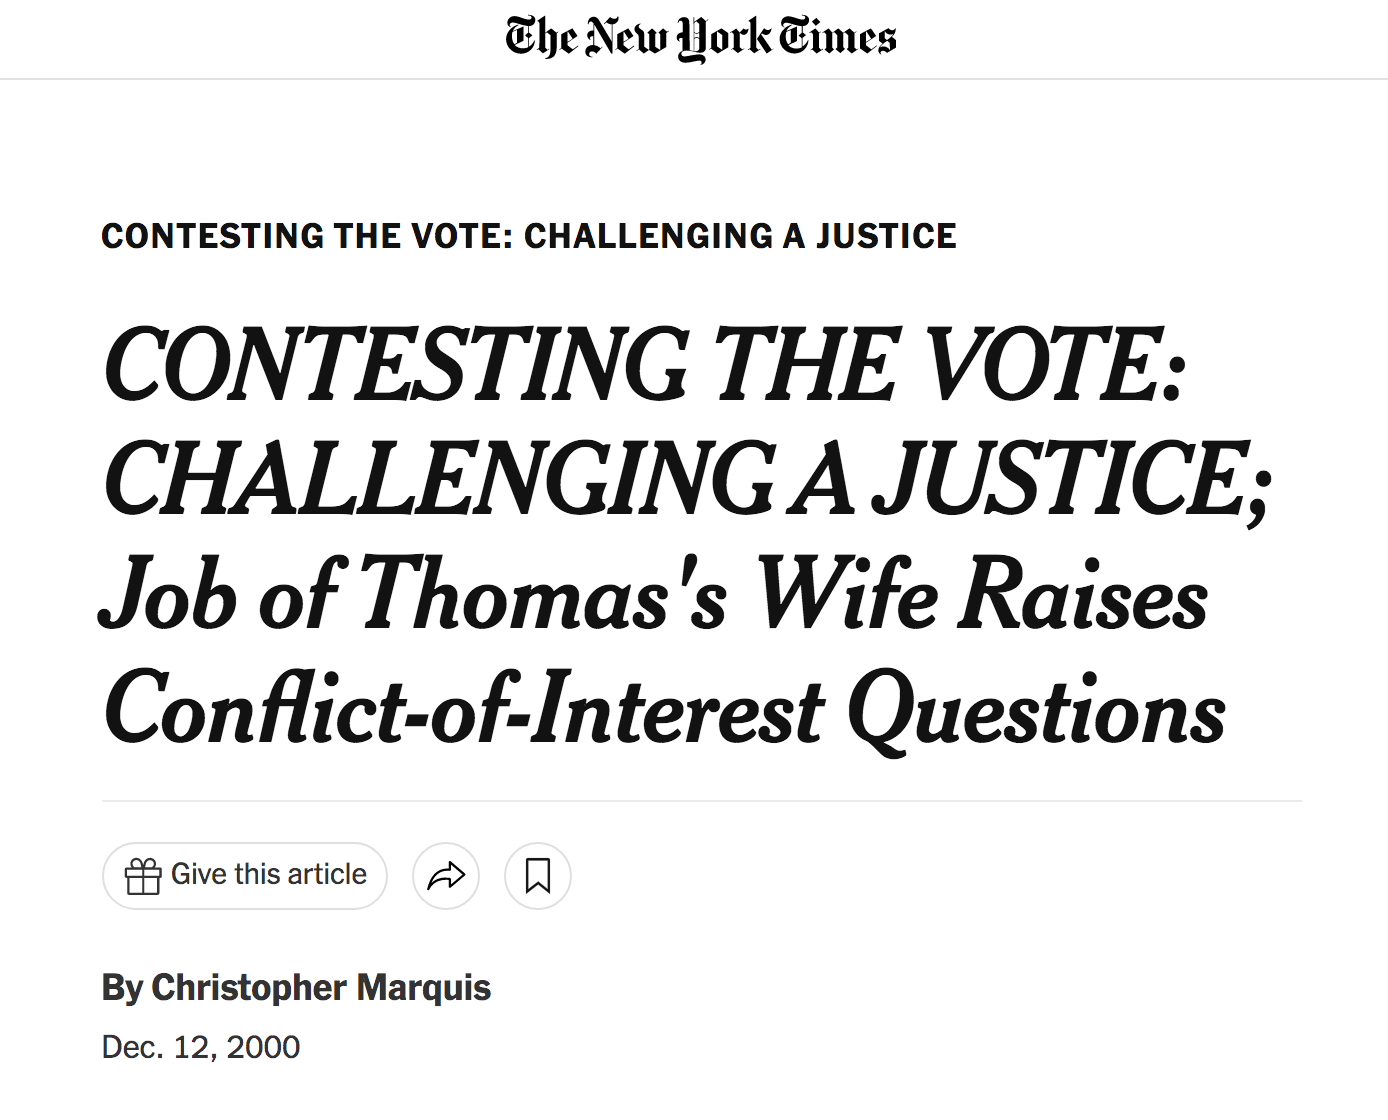1388x1120 pixels.
Task: Click the word "Questions" in the headline
Action: (x=1036, y=710)
